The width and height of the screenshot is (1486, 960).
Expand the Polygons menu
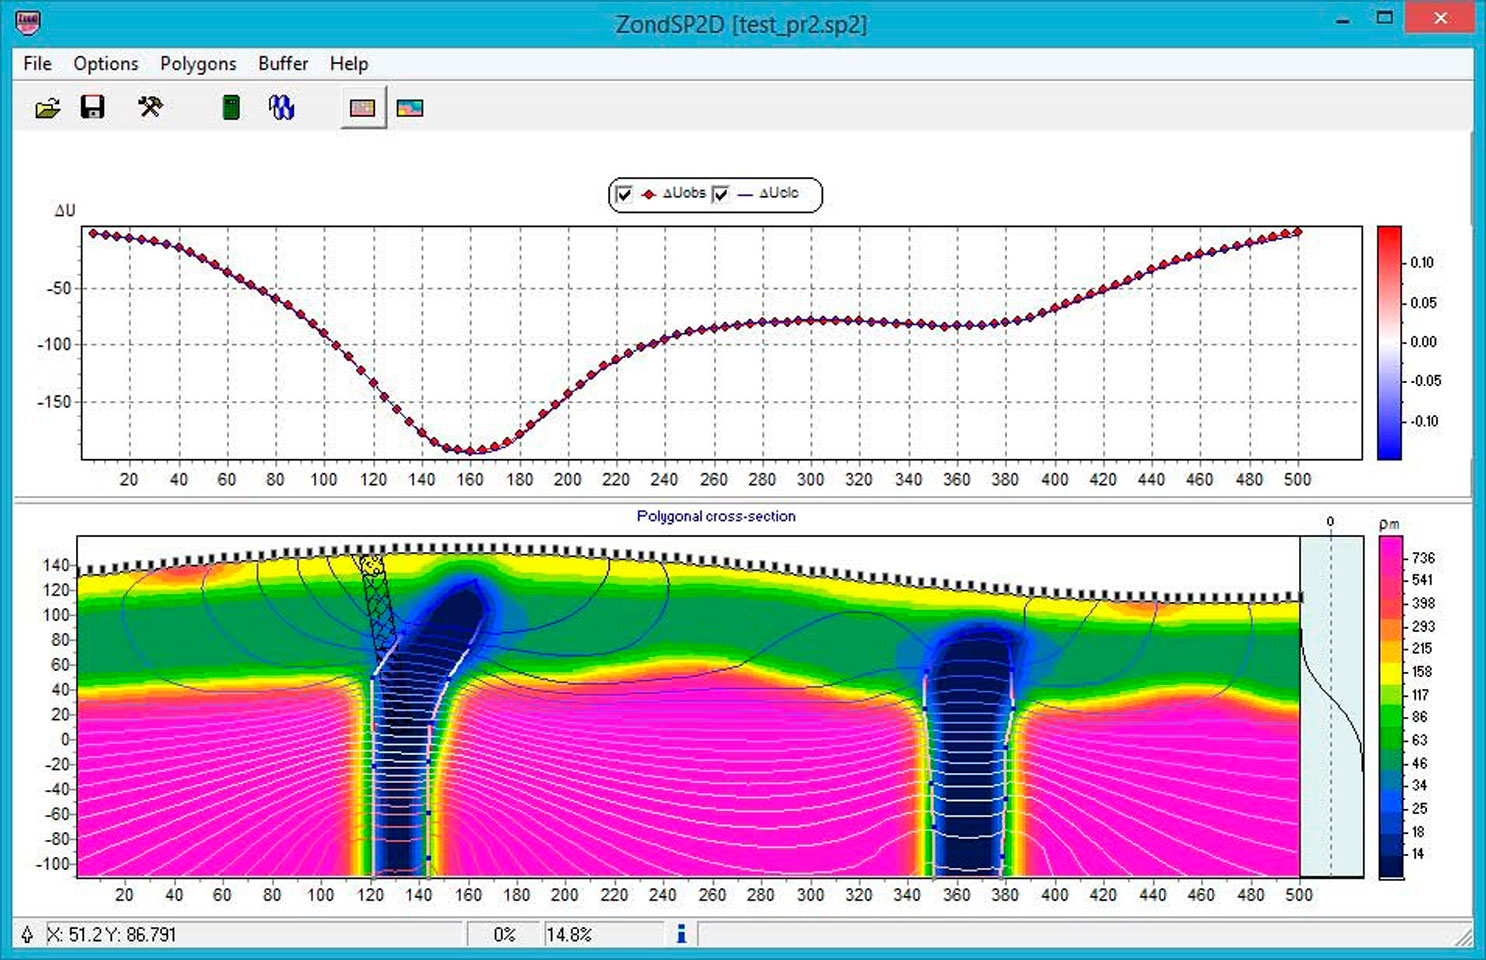click(198, 64)
